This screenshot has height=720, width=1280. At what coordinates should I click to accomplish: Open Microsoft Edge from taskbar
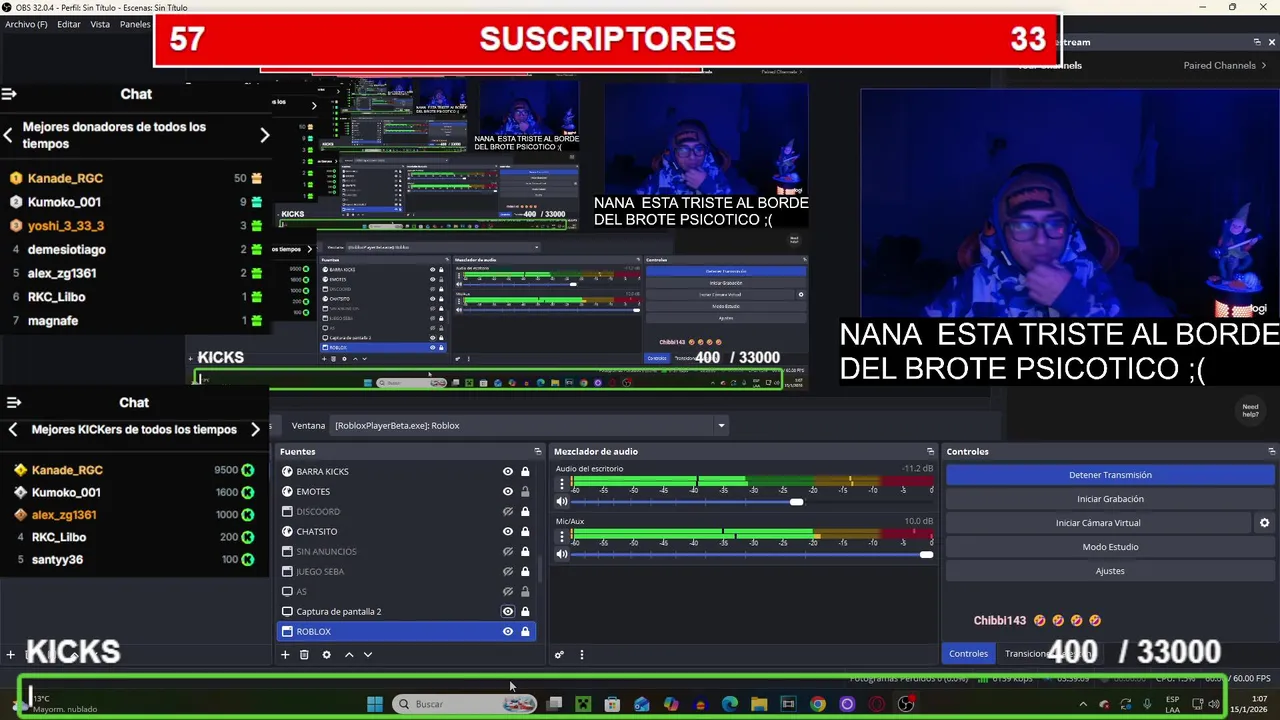pyautogui.click(x=730, y=704)
